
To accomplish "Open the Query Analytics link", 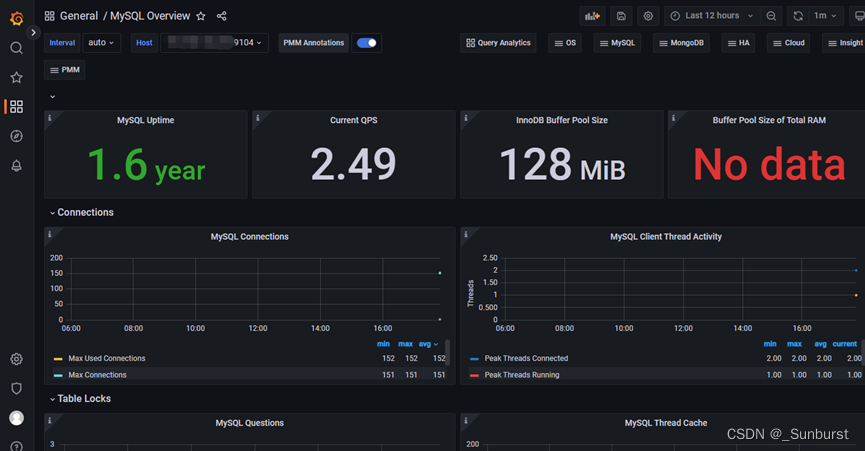I will (498, 43).
